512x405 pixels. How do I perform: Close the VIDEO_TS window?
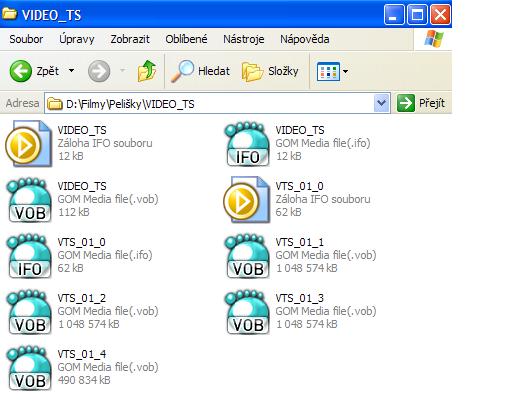440,15
